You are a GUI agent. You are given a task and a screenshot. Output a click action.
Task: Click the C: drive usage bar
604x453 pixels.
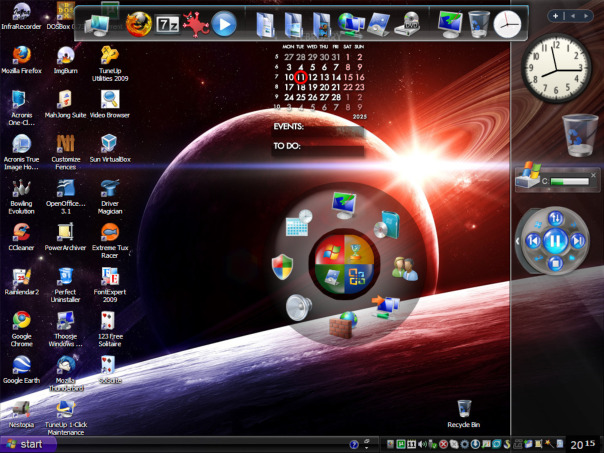568,182
